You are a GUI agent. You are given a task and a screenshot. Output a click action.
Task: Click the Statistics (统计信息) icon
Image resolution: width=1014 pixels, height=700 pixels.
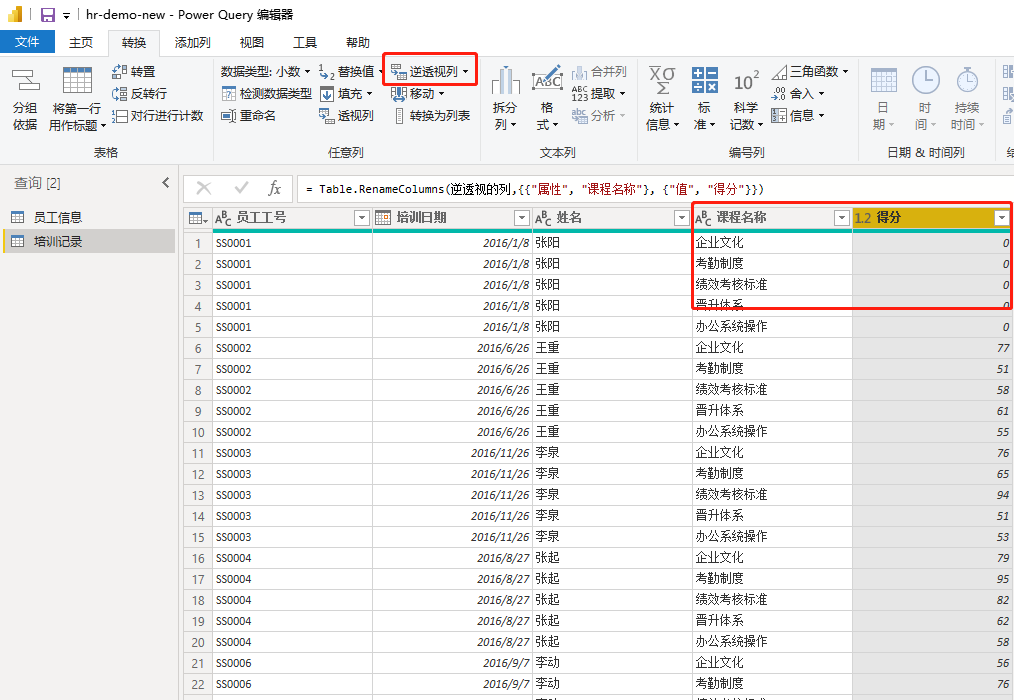click(x=660, y=98)
